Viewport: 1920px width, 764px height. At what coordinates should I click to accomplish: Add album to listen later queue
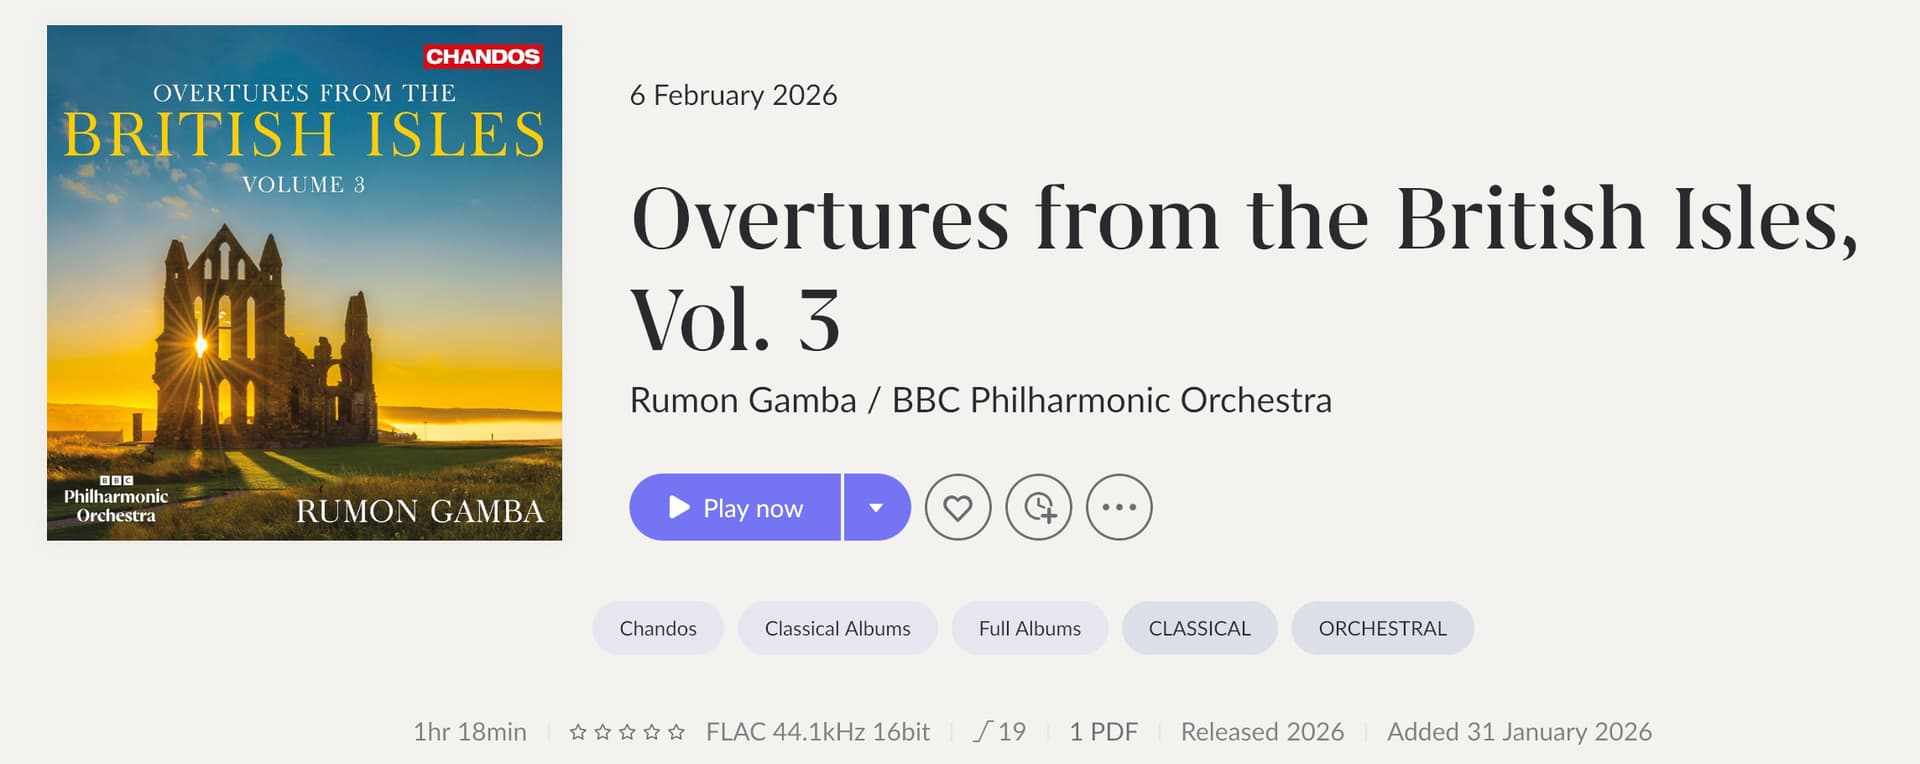click(1039, 508)
